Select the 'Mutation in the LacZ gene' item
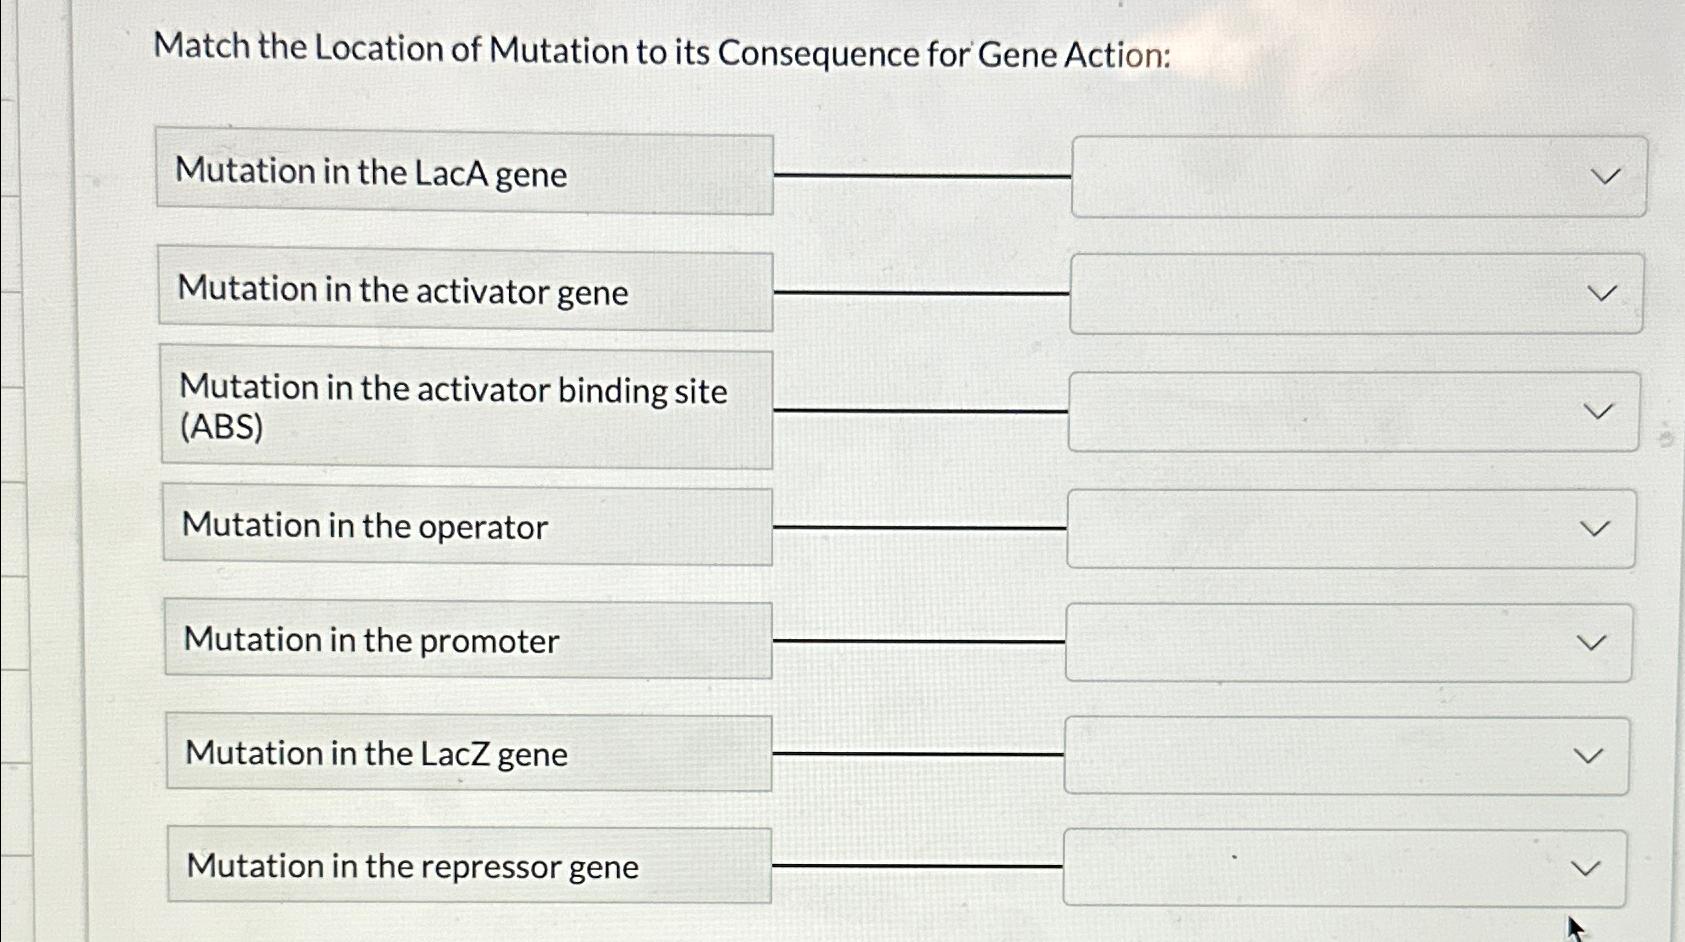Screen dimensions: 1685x942 [x=466, y=753]
